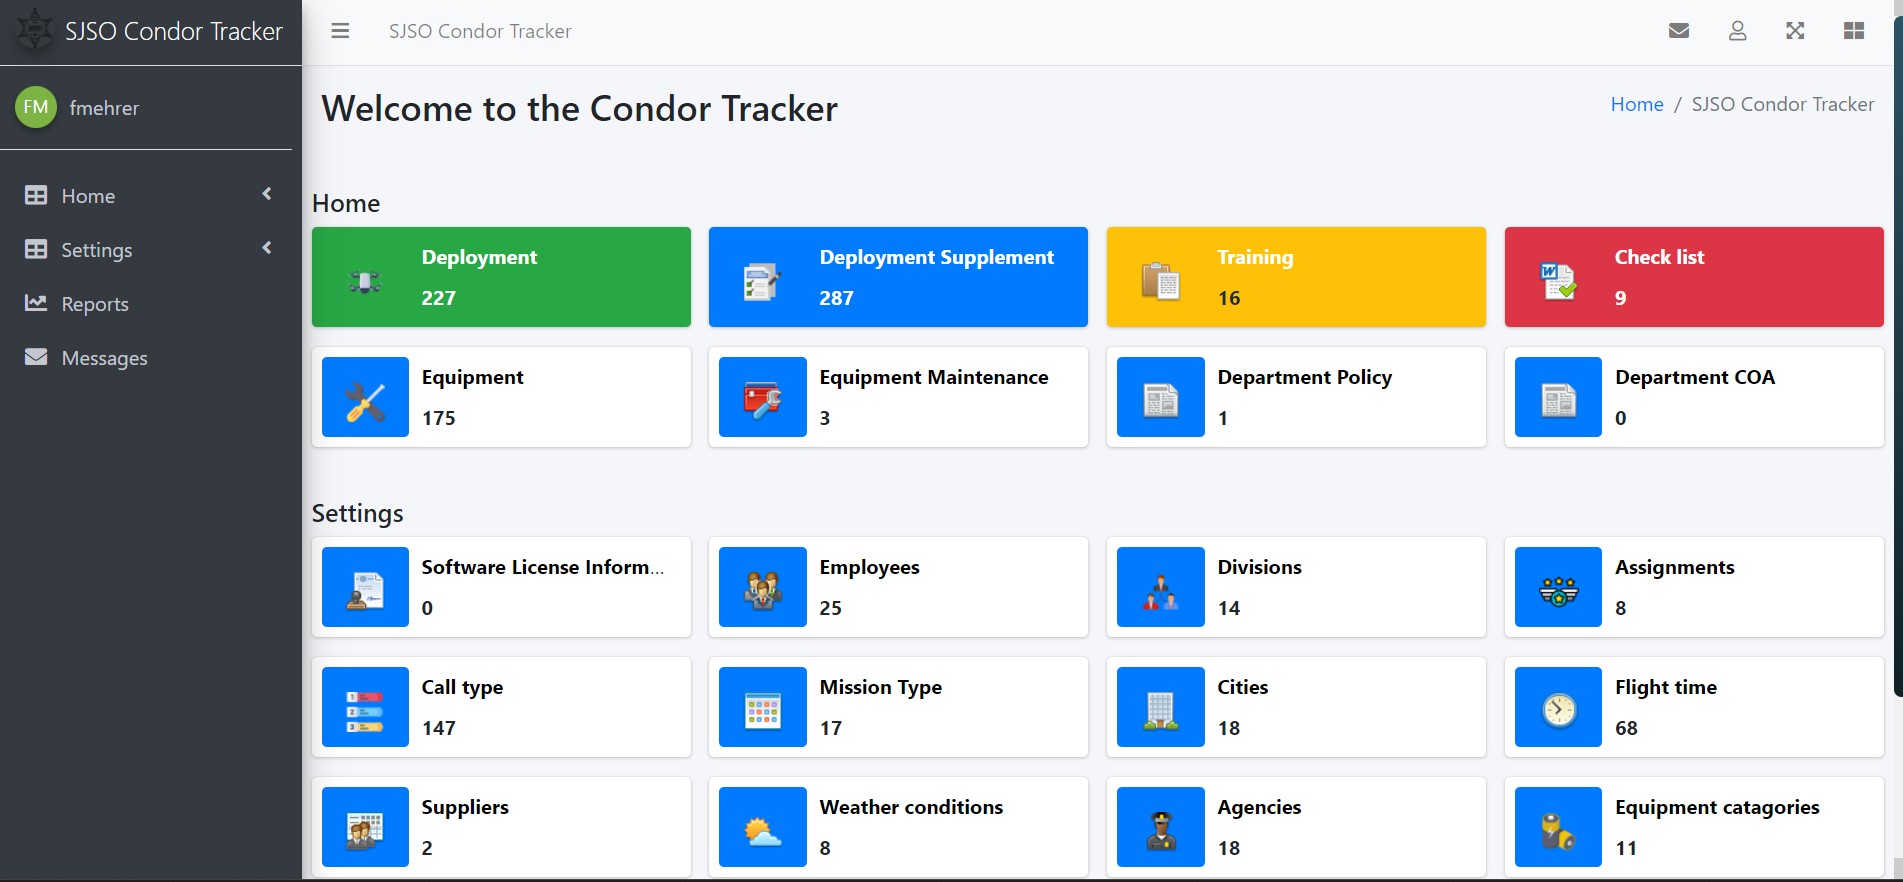Open Reports from the sidebar
Image resolution: width=1903 pixels, height=882 pixels.
tap(95, 304)
